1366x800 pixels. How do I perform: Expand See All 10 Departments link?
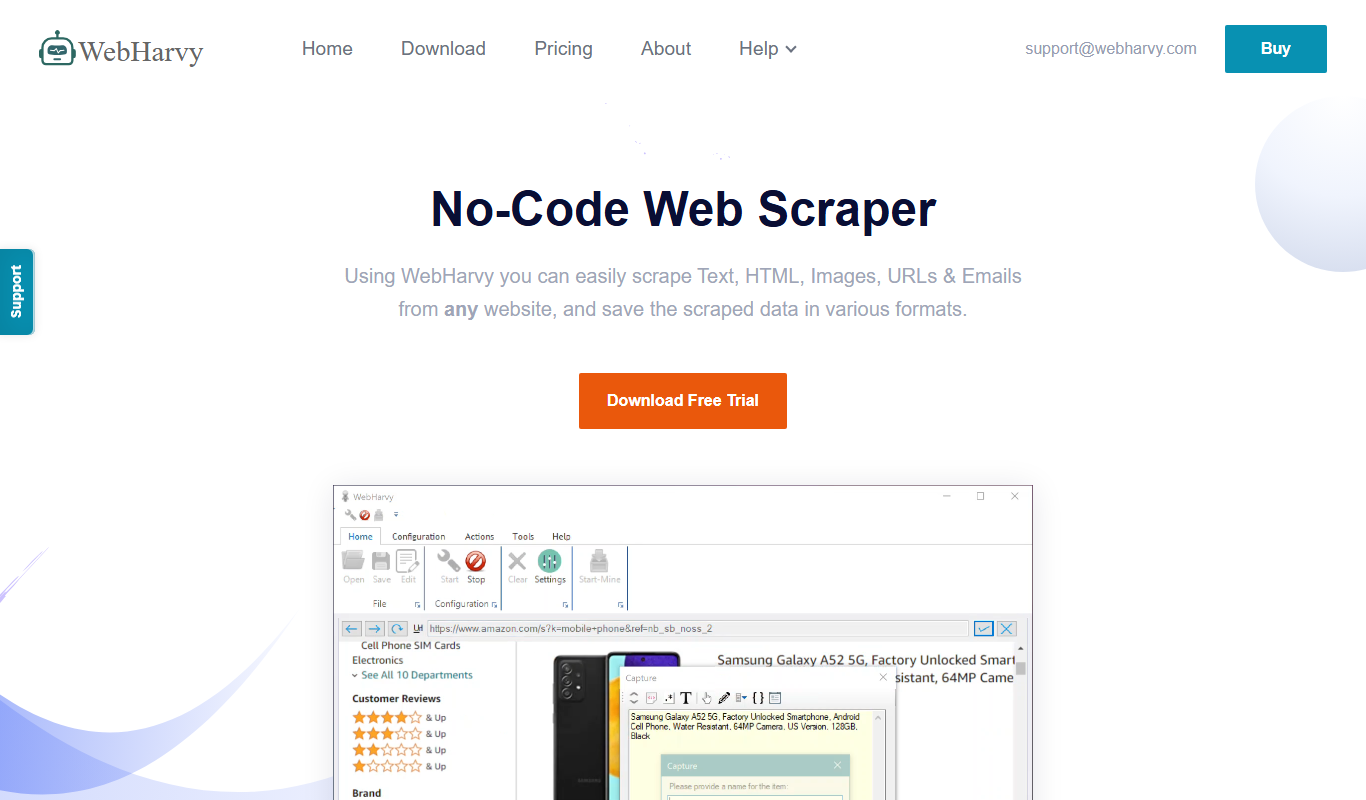point(412,675)
